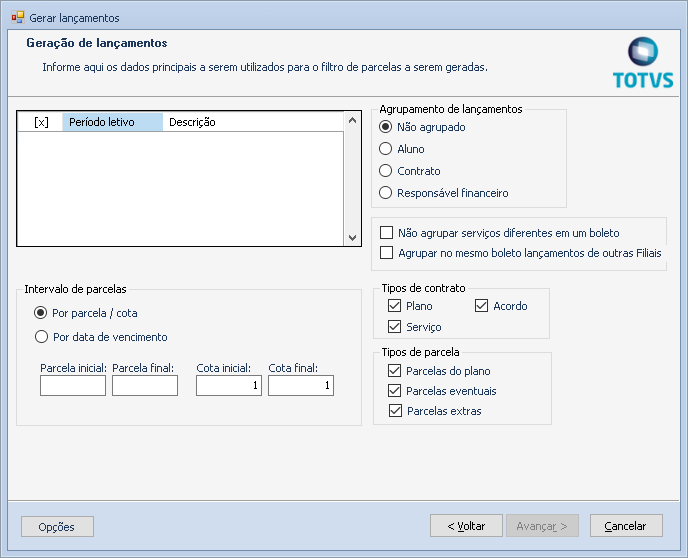Focus the Parcela inicial field
Image resolution: width=688 pixels, height=558 pixels.
pos(73,386)
